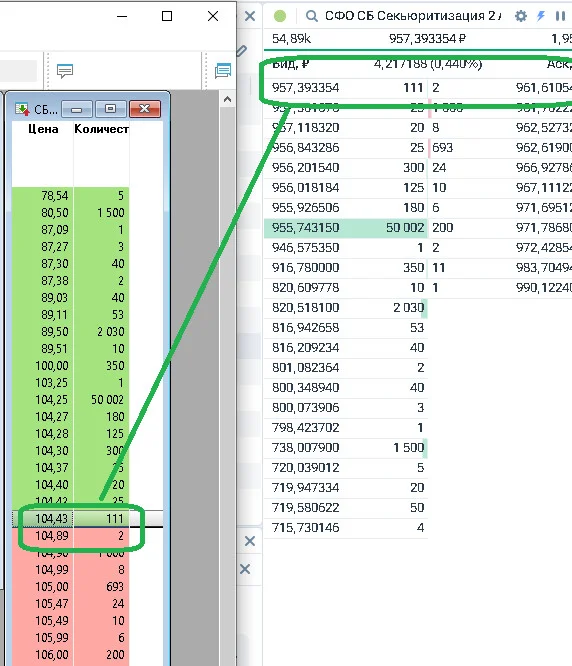The image size is (572, 666).
Task: Minimize the inner СБ quote window
Action: tap(76, 109)
